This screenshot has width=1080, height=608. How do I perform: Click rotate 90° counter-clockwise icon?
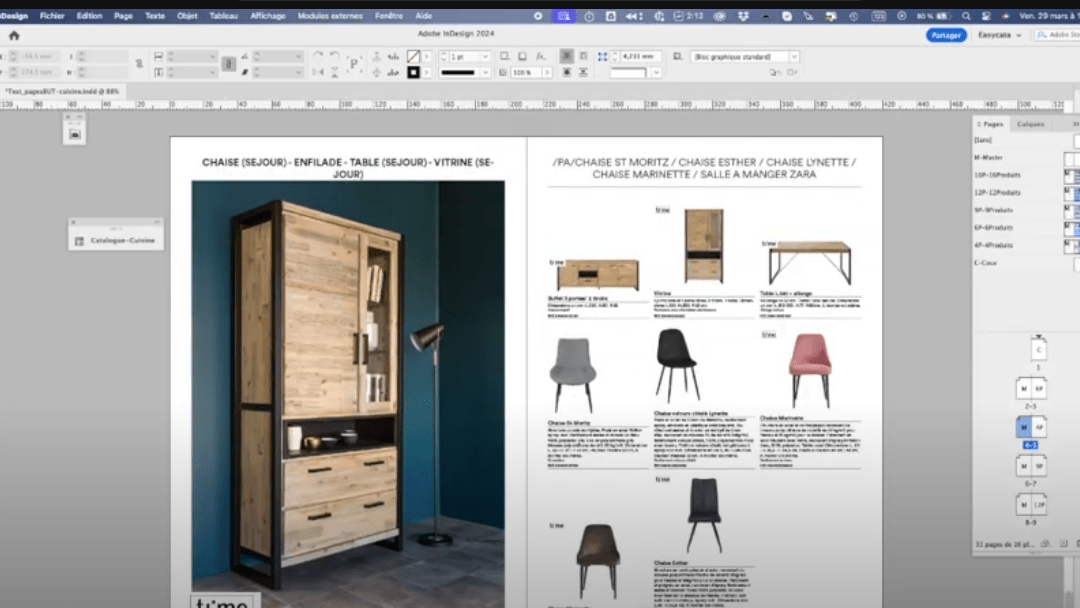(334, 56)
